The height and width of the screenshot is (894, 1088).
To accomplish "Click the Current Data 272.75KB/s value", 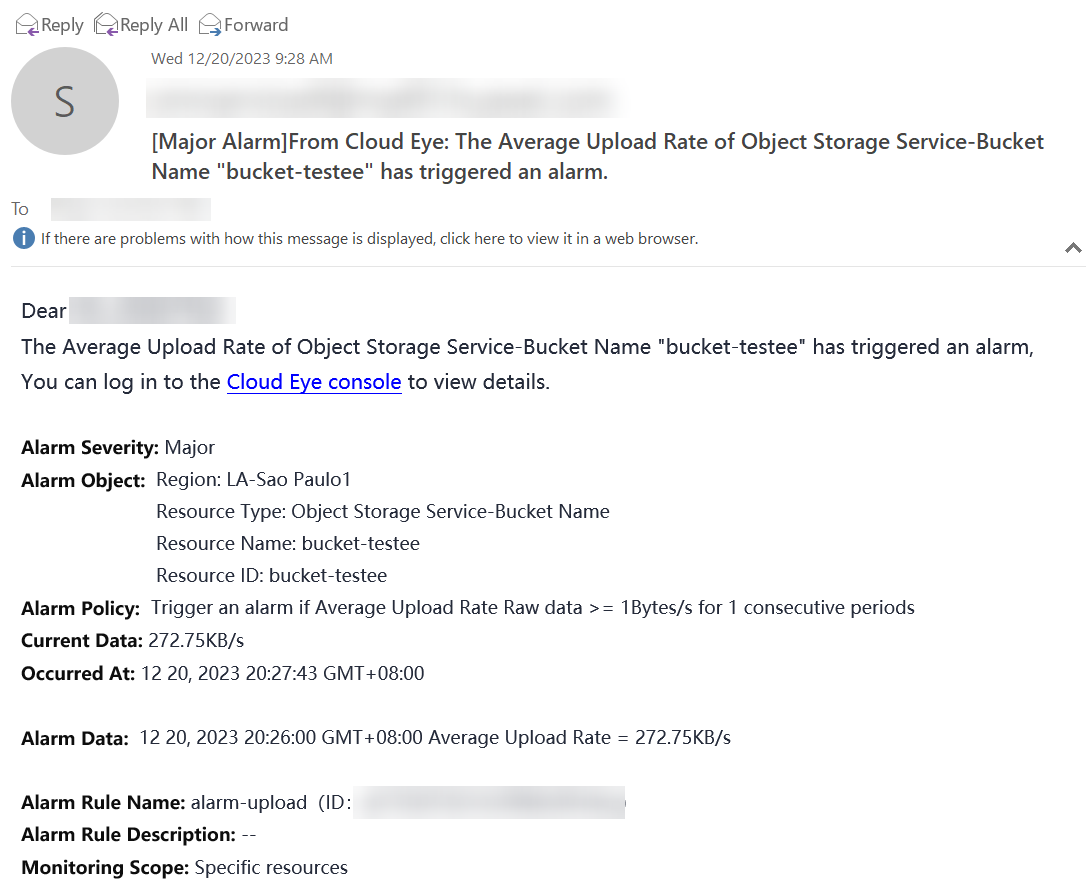I will click(x=196, y=640).
